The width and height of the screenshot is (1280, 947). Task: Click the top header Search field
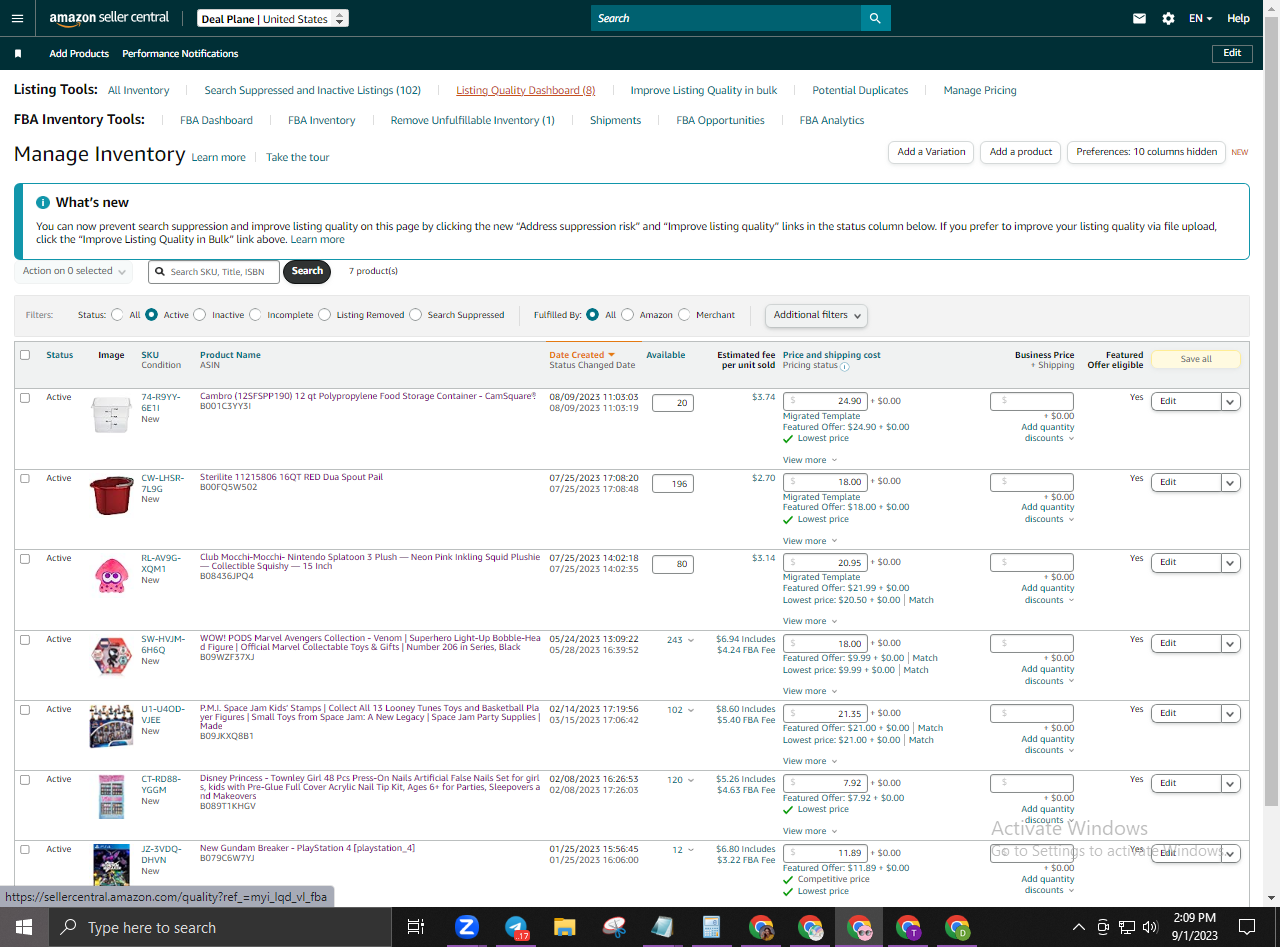(726, 18)
